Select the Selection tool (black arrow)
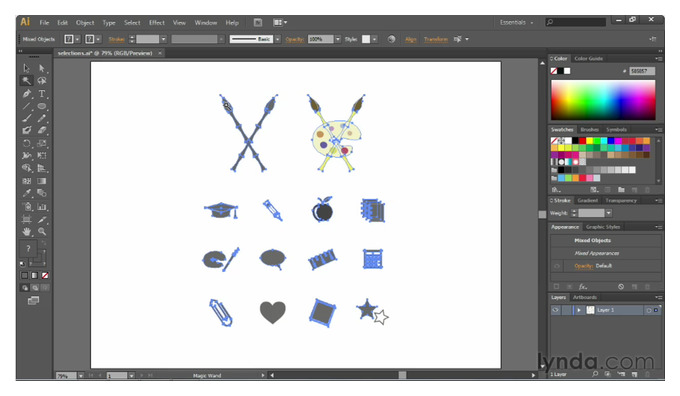 [26, 68]
